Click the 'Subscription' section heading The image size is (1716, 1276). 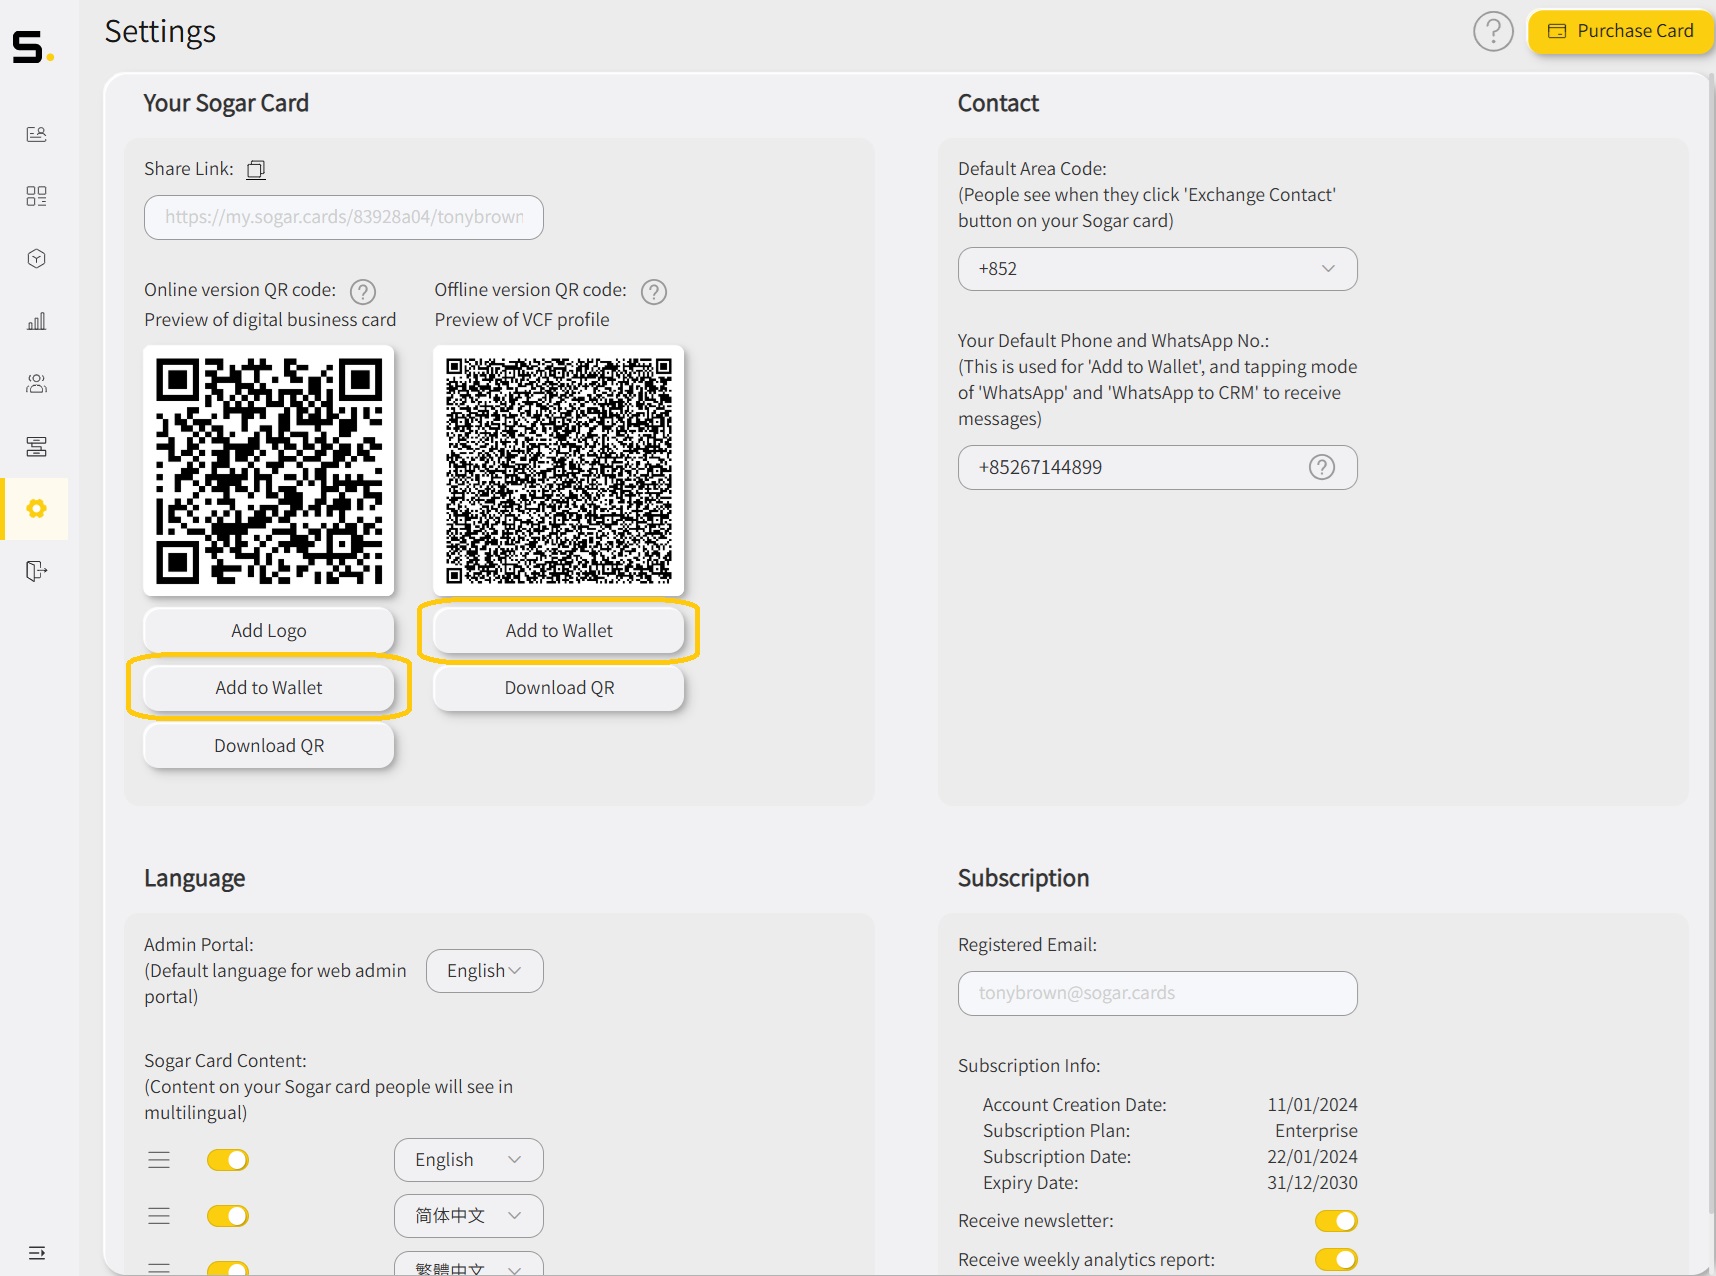click(x=1023, y=878)
